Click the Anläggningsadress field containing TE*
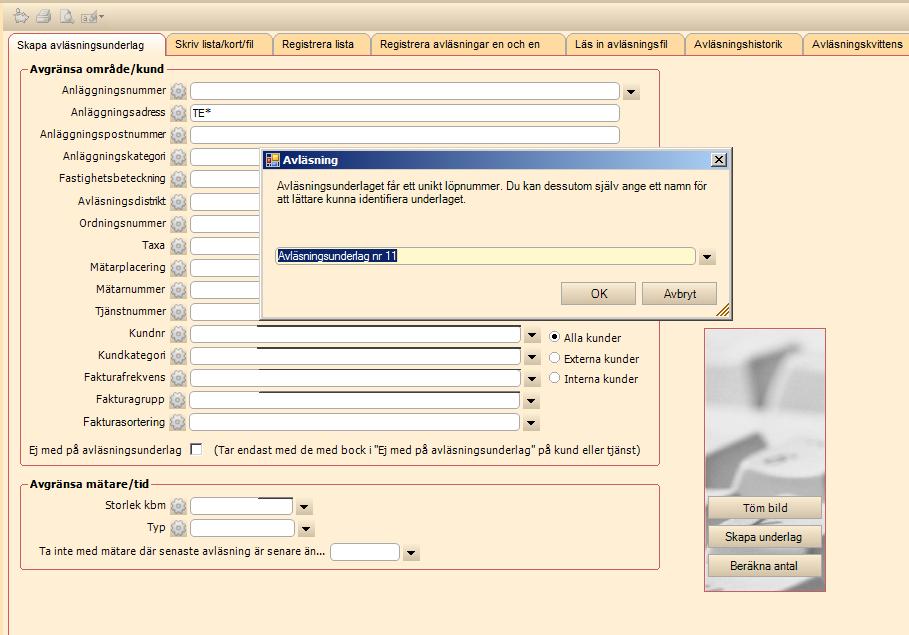This screenshot has height=635, width=909. [x=405, y=113]
